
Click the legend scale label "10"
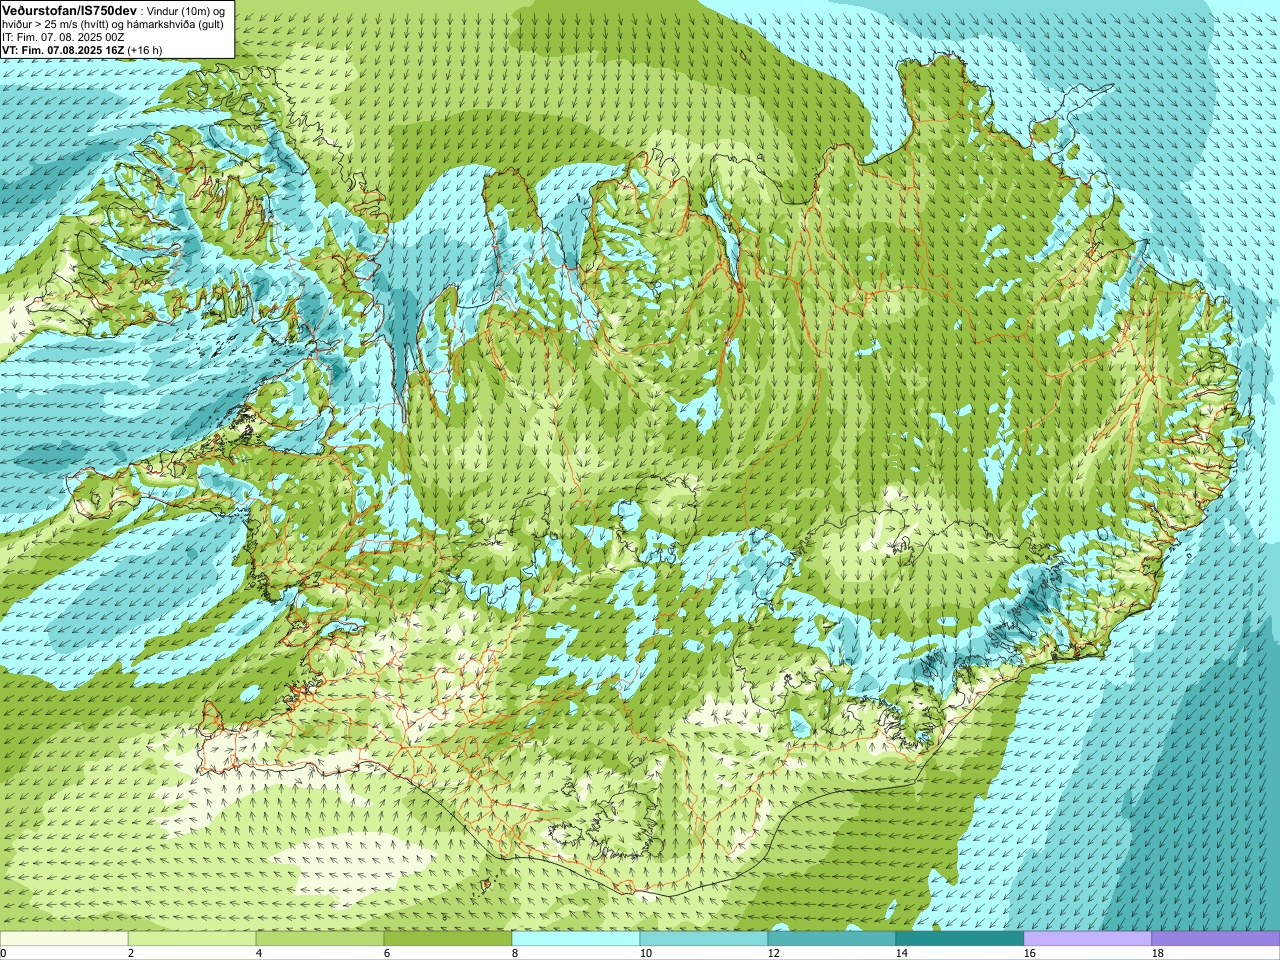pos(645,953)
